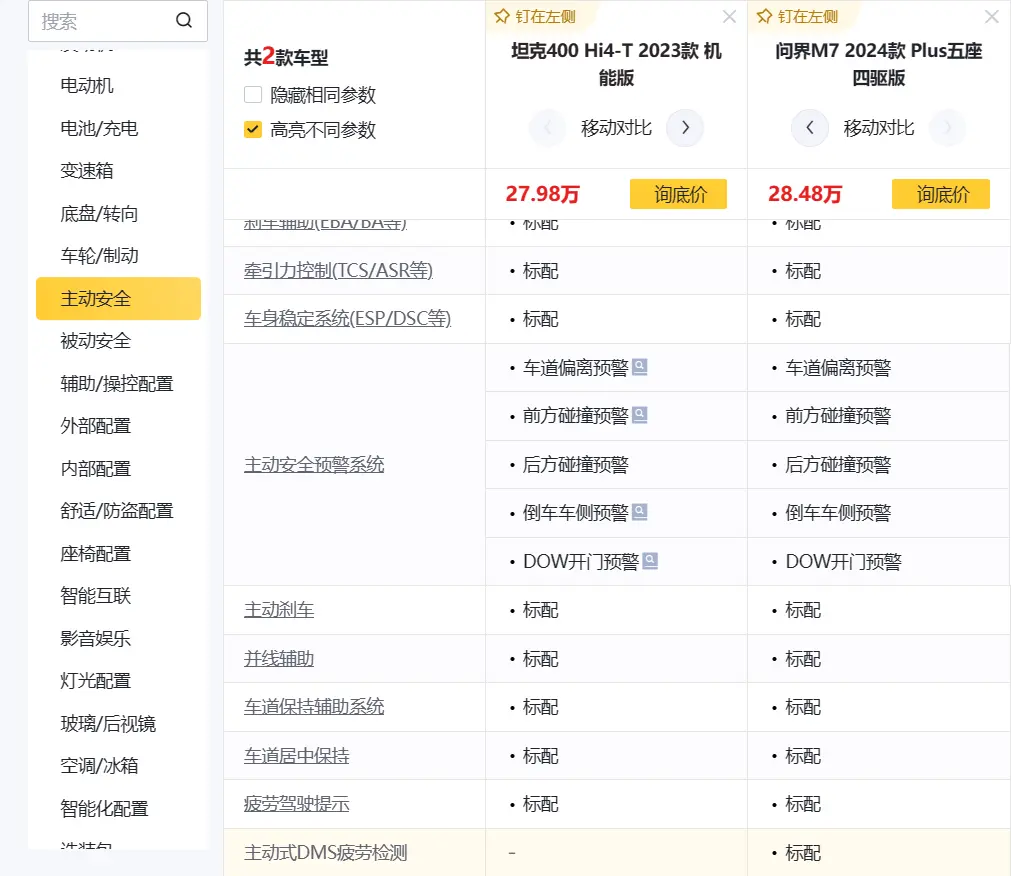
Task: Click DOW开门预警 in AITO M7 column
Action: tap(843, 561)
